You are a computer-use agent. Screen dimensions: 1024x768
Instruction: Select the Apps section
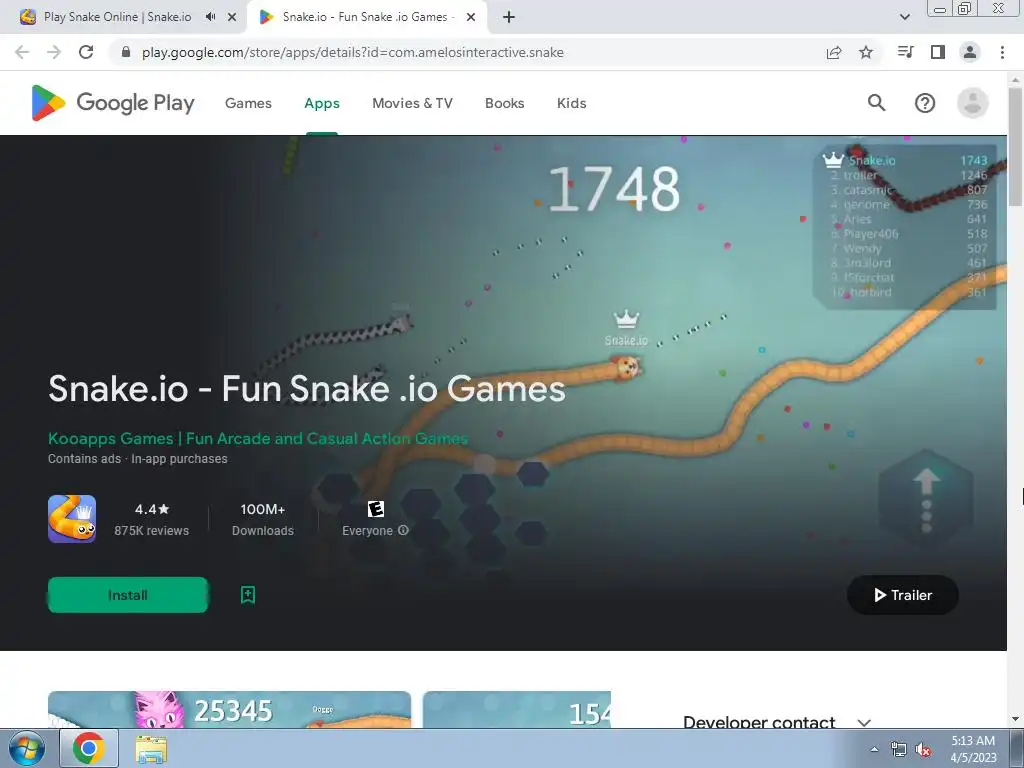[322, 103]
